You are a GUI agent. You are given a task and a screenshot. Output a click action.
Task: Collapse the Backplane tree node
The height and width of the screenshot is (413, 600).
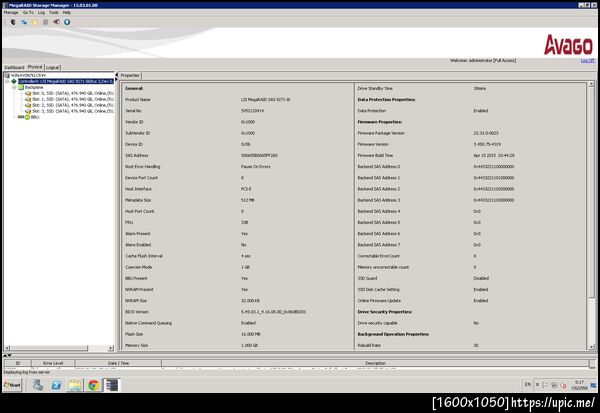pyautogui.click(x=14, y=87)
